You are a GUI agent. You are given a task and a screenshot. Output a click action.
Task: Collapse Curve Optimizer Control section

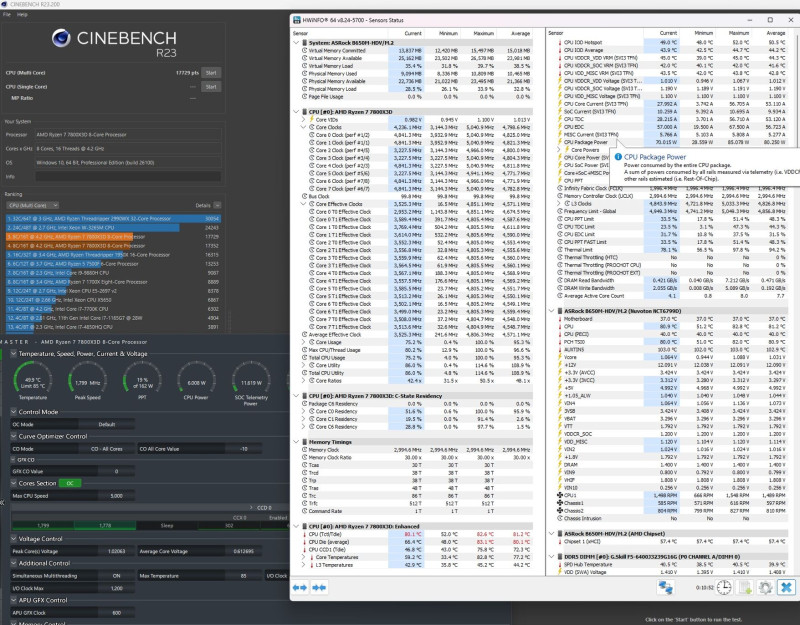[14, 436]
